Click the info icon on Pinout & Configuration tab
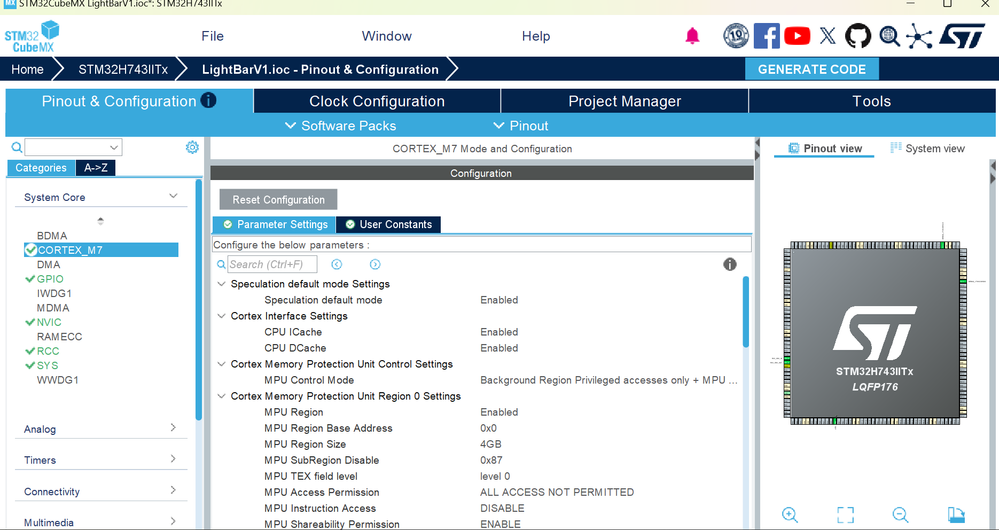The width and height of the screenshot is (999, 530). pyautogui.click(x=208, y=100)
